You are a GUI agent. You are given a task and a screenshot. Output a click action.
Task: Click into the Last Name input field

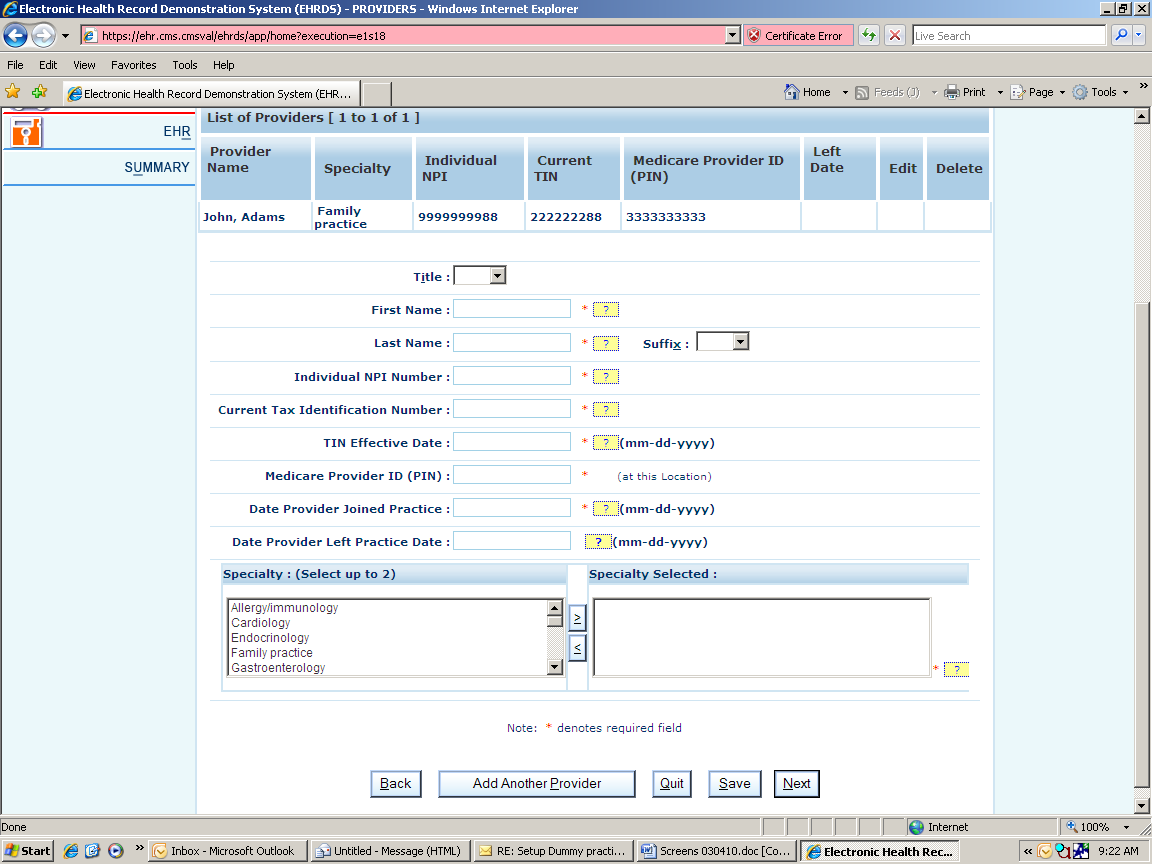click(x=512, y=342)
